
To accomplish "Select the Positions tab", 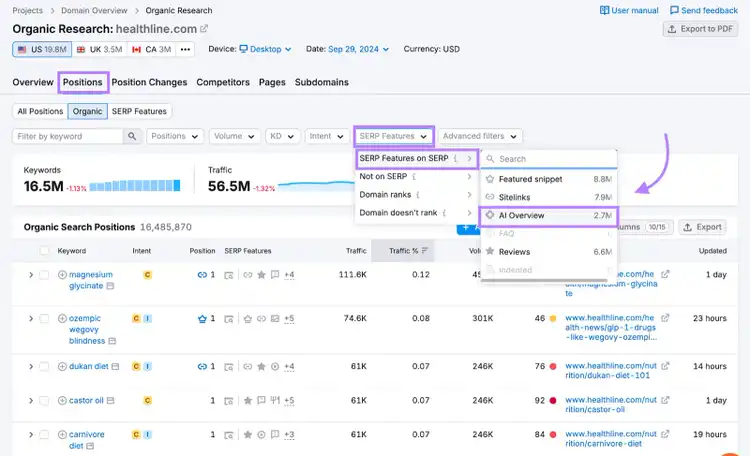I will click(x=83, y=82).
